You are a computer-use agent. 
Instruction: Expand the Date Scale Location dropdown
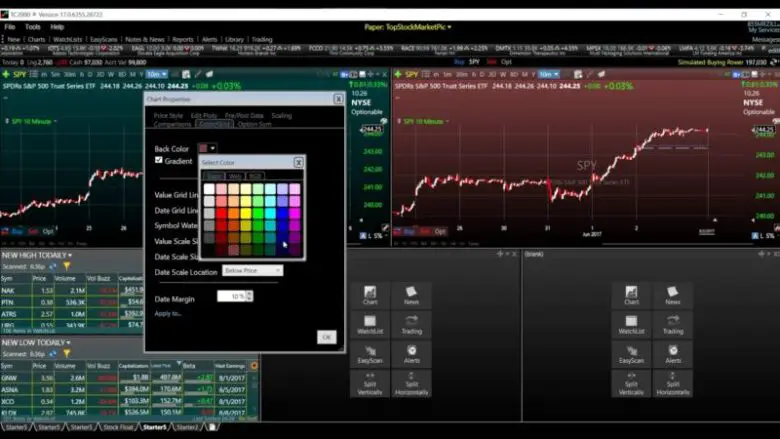(252, 271)
